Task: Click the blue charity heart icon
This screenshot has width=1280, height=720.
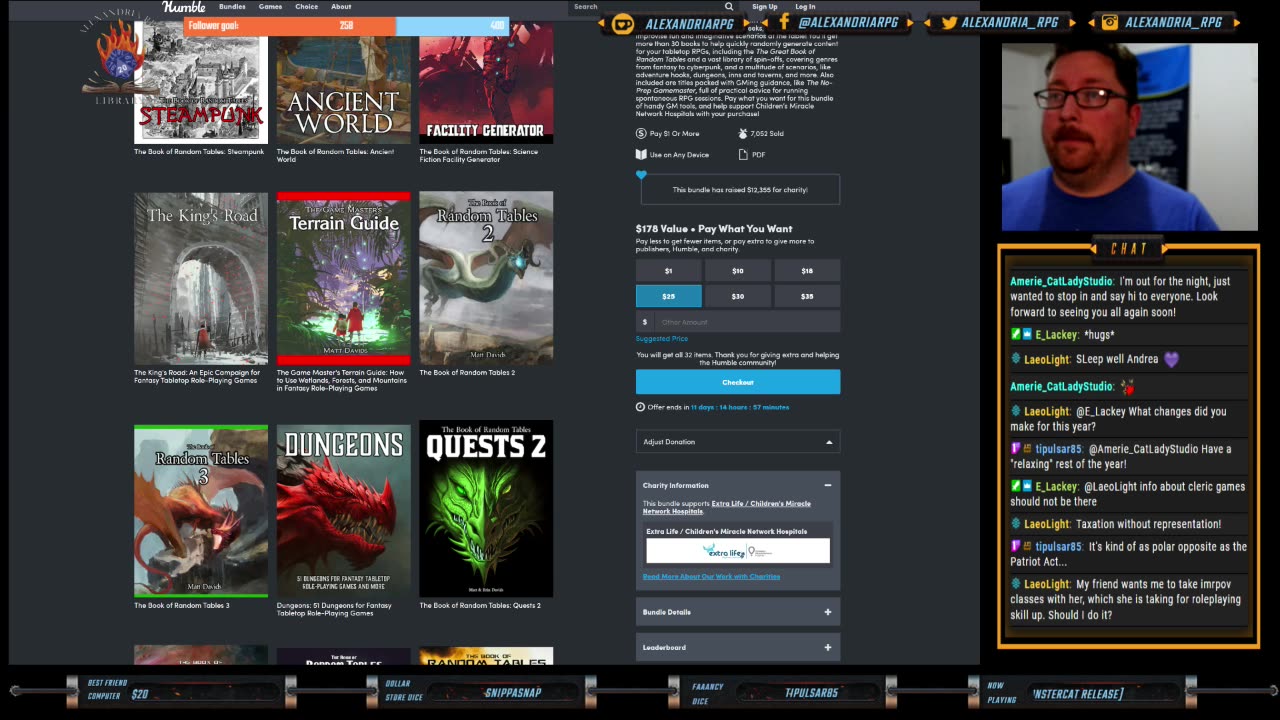Action: point(641,175)
